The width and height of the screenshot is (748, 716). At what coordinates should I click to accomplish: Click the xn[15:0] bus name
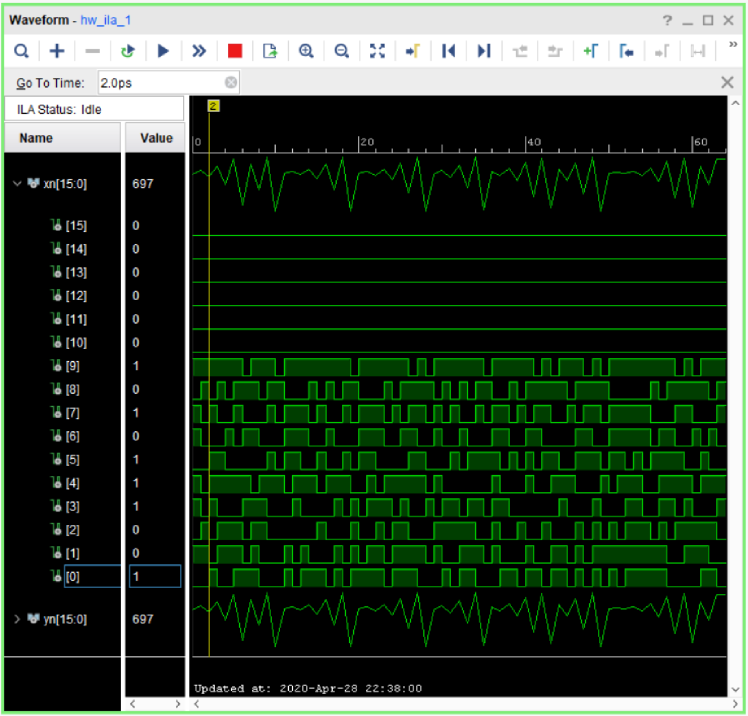[x=65, y=184]
